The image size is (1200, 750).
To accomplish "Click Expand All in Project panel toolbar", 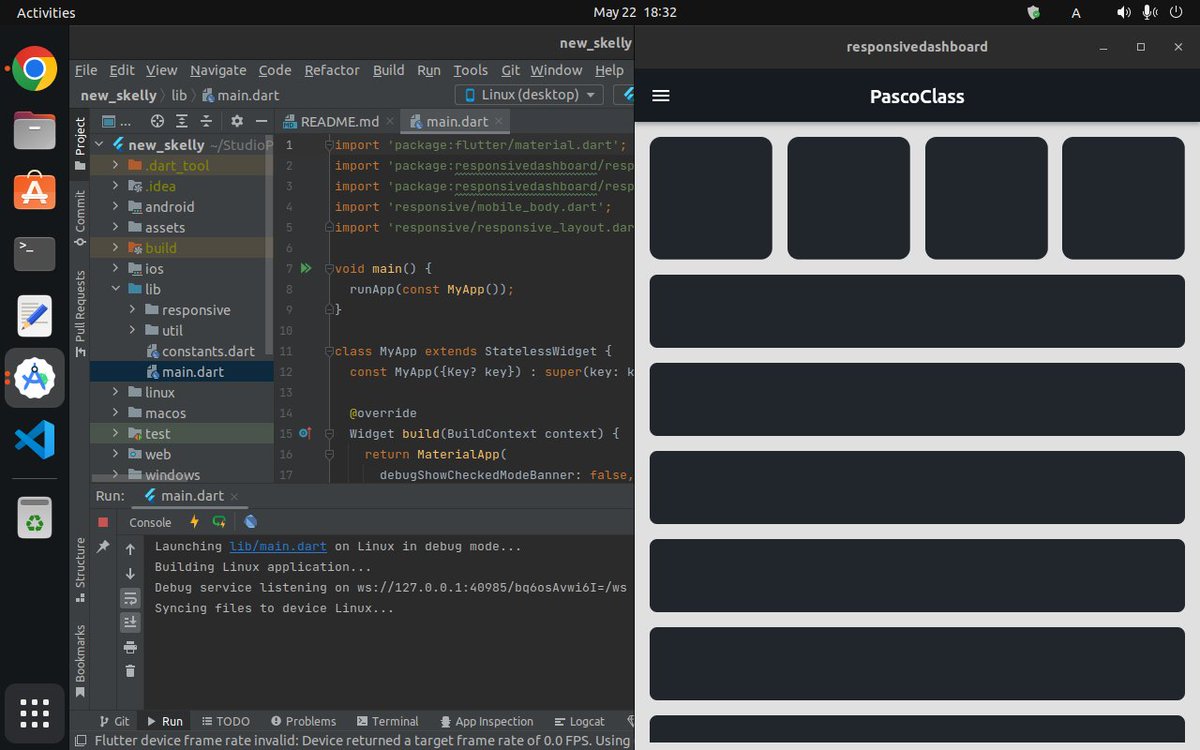I will 182,121.
